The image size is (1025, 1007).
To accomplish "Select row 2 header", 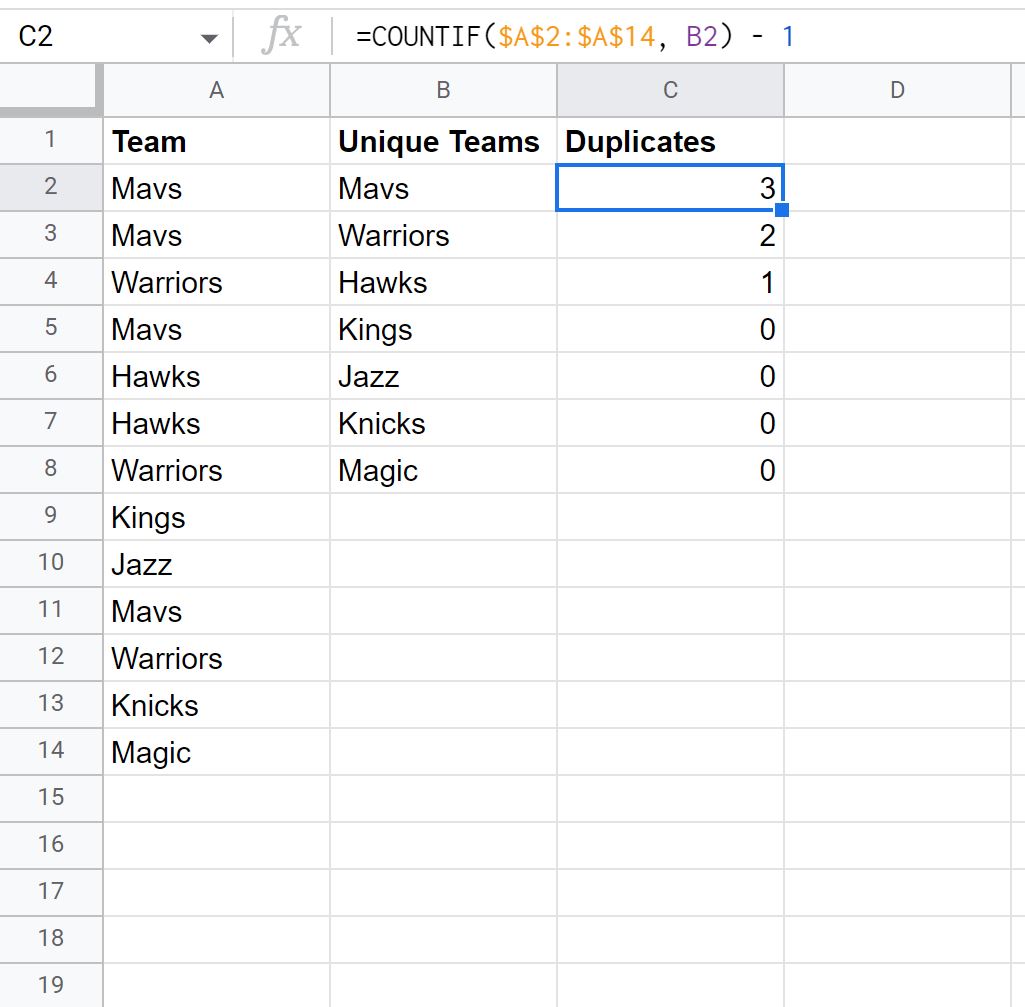I will tap(51, 187).
